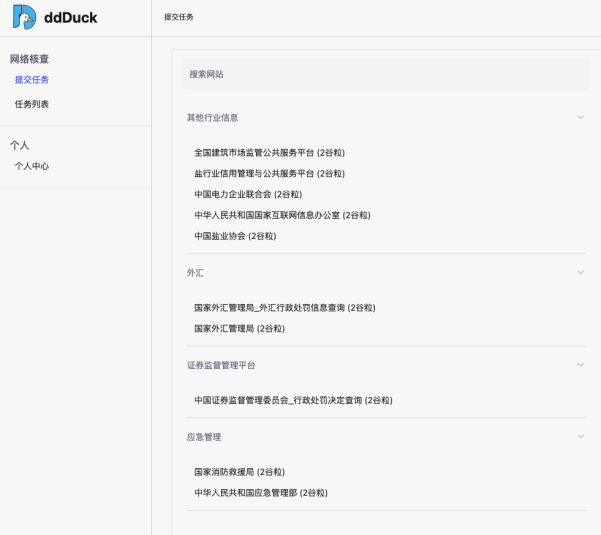Select 国家外汇管理局_外汇行政处罚信息查询 (2谷粒)
The image size is (601, 535).
click(285, 308)
